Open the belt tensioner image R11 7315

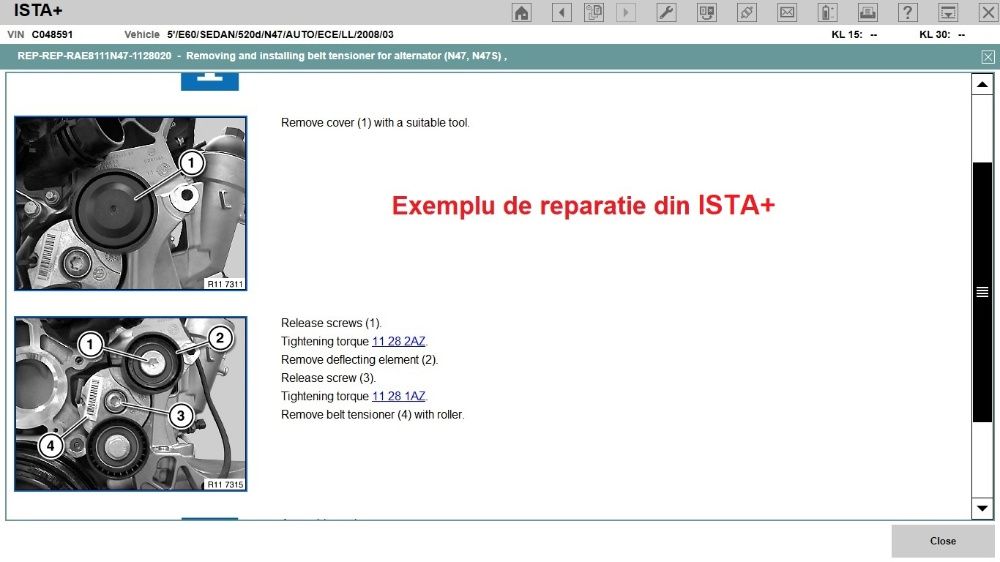131,404
